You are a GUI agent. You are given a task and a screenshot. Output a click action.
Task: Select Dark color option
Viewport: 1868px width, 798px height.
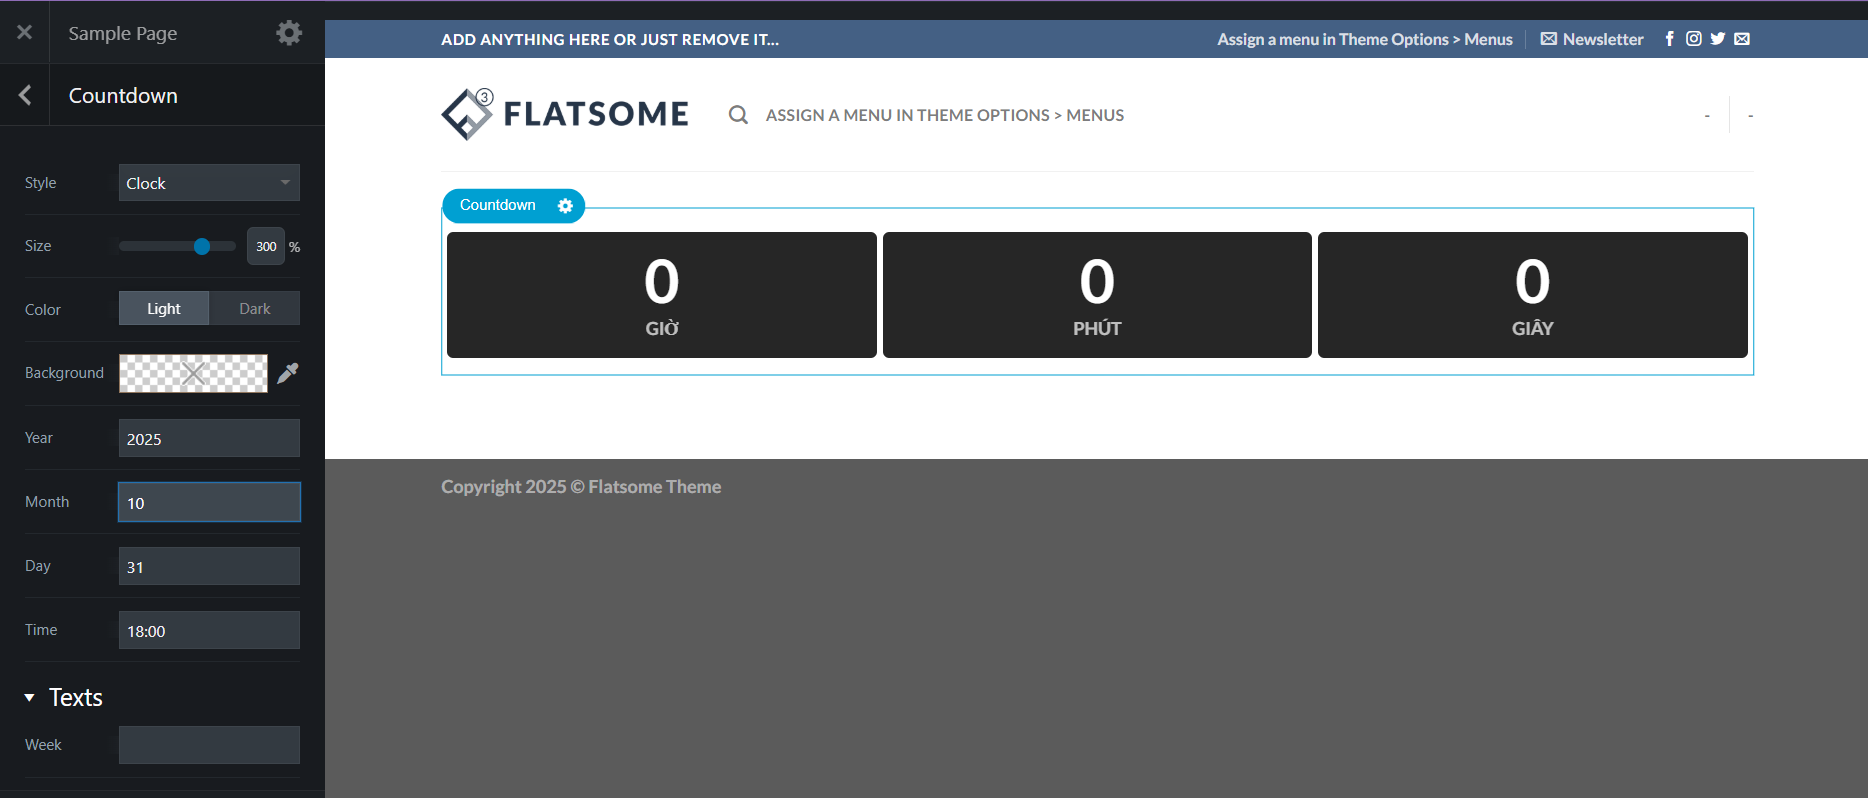pyautogui.click(x=255, y=308)
